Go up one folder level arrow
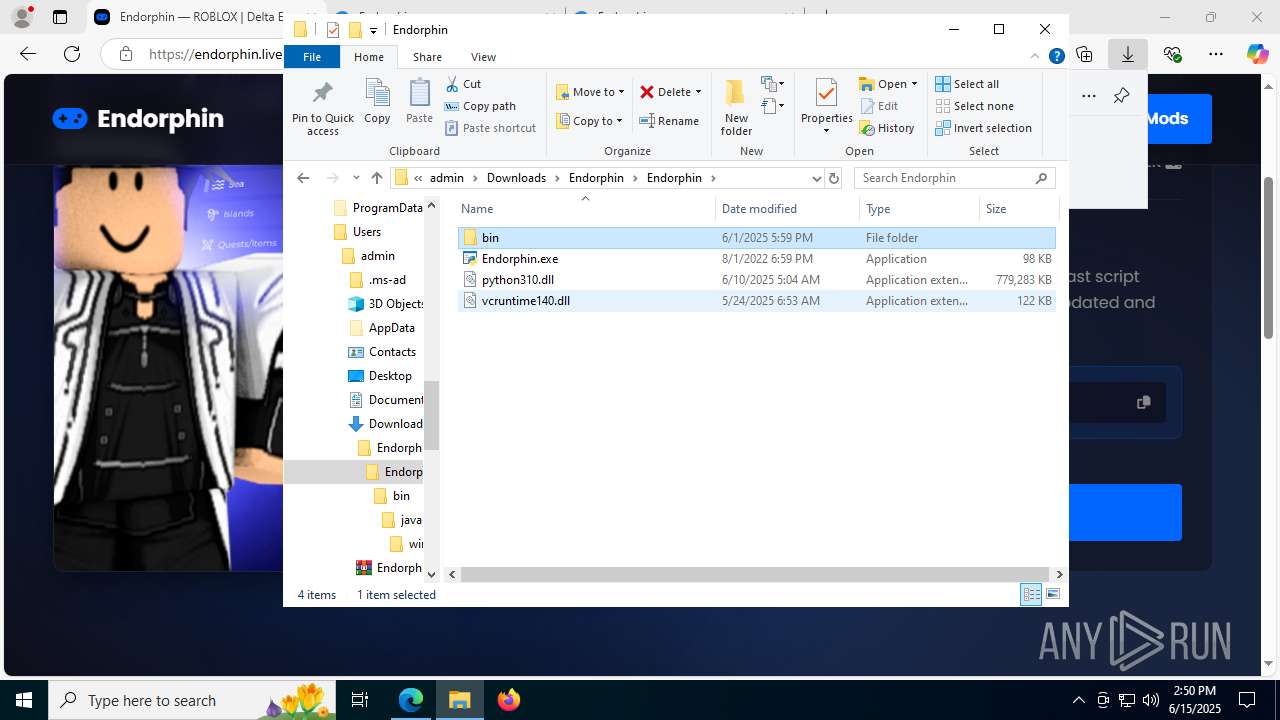 376,178
